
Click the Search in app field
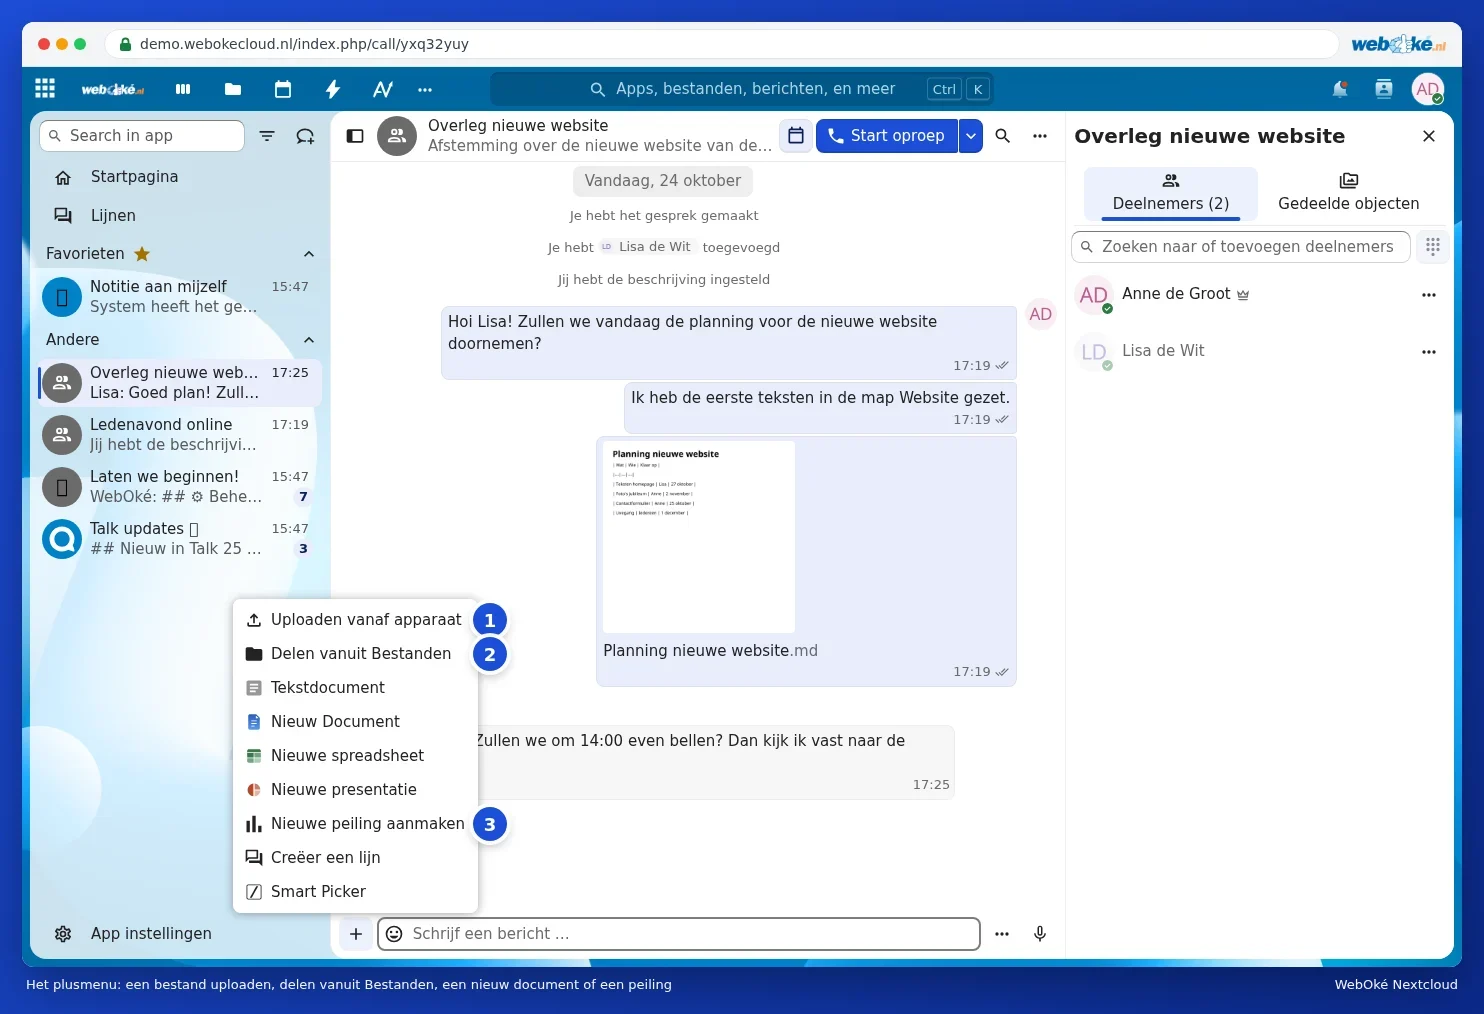(x=142, y=136)
